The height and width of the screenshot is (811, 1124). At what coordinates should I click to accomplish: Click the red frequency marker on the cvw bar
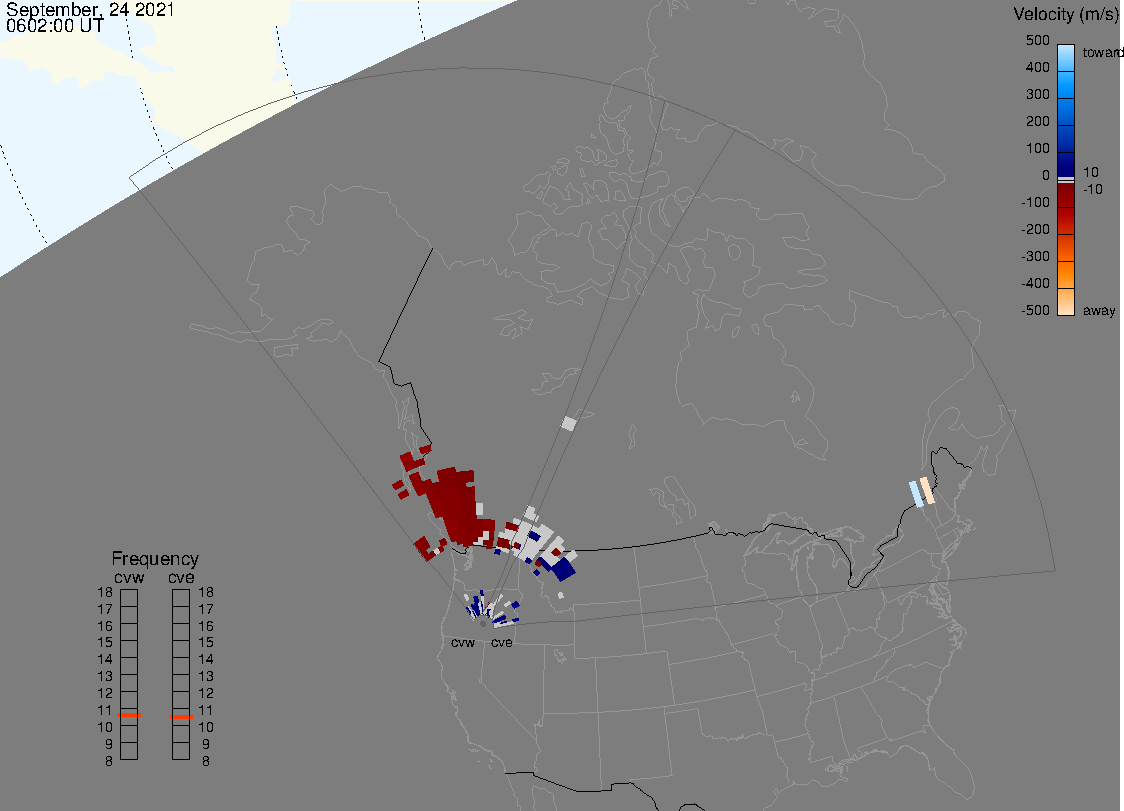[x=129, y=715]
